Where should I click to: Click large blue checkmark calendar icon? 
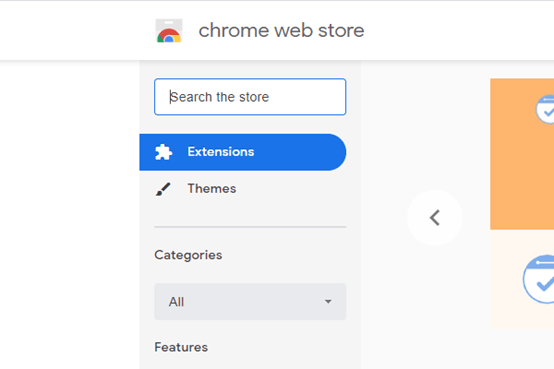tap(538, 279)
